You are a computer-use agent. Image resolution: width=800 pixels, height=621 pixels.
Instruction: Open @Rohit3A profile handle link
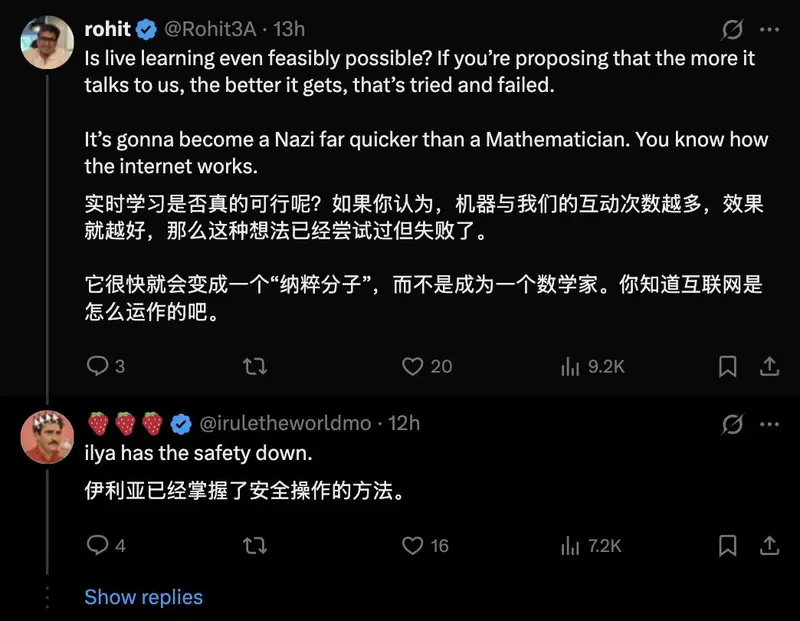(x=210, y=29)
